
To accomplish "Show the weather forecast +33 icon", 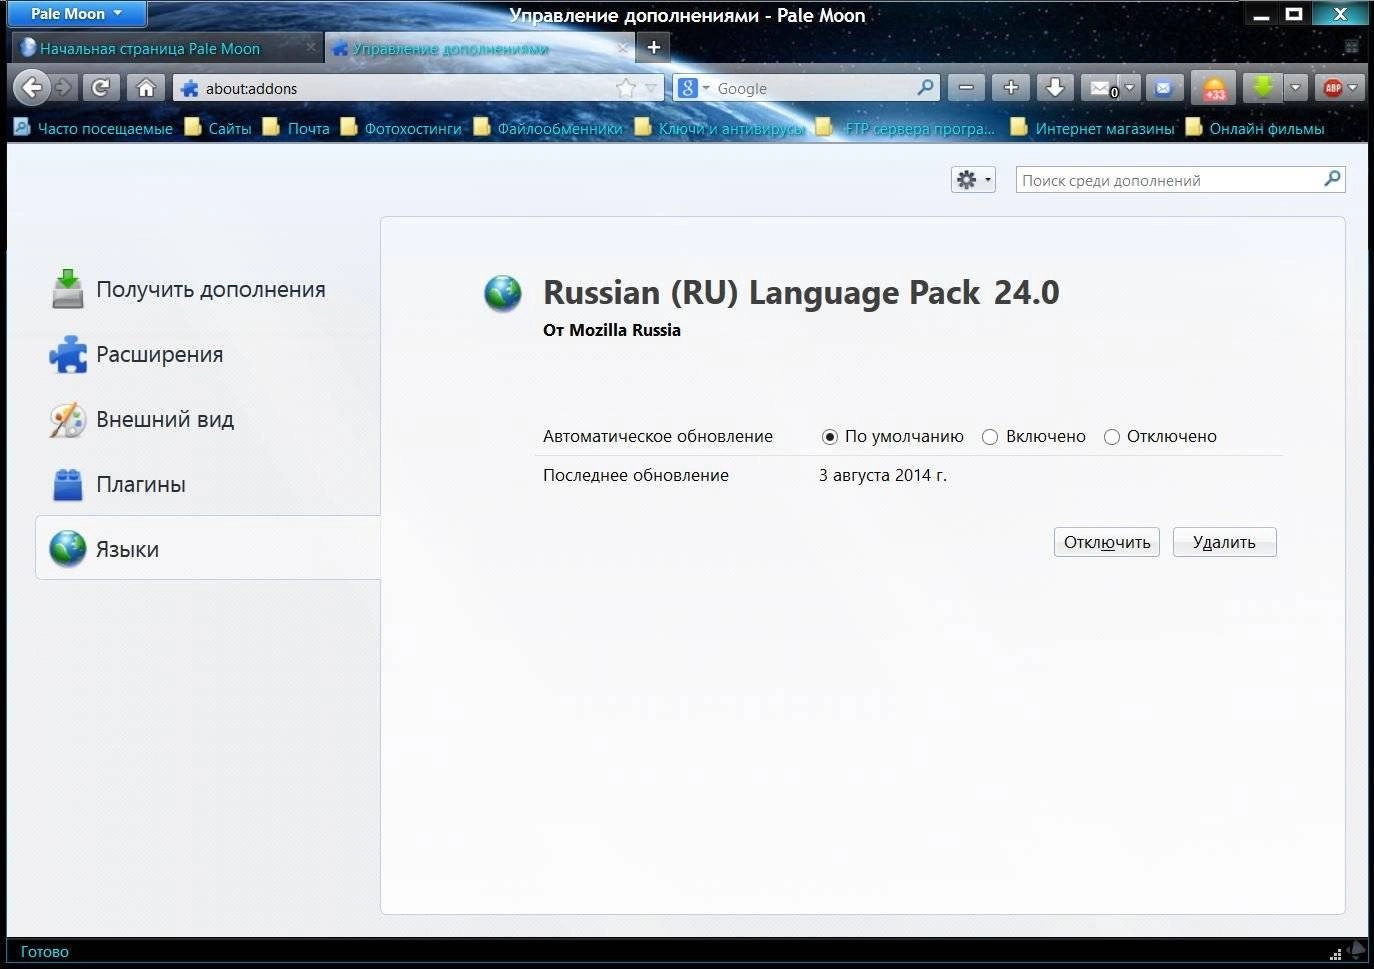I will click(x=1214, y=88).
